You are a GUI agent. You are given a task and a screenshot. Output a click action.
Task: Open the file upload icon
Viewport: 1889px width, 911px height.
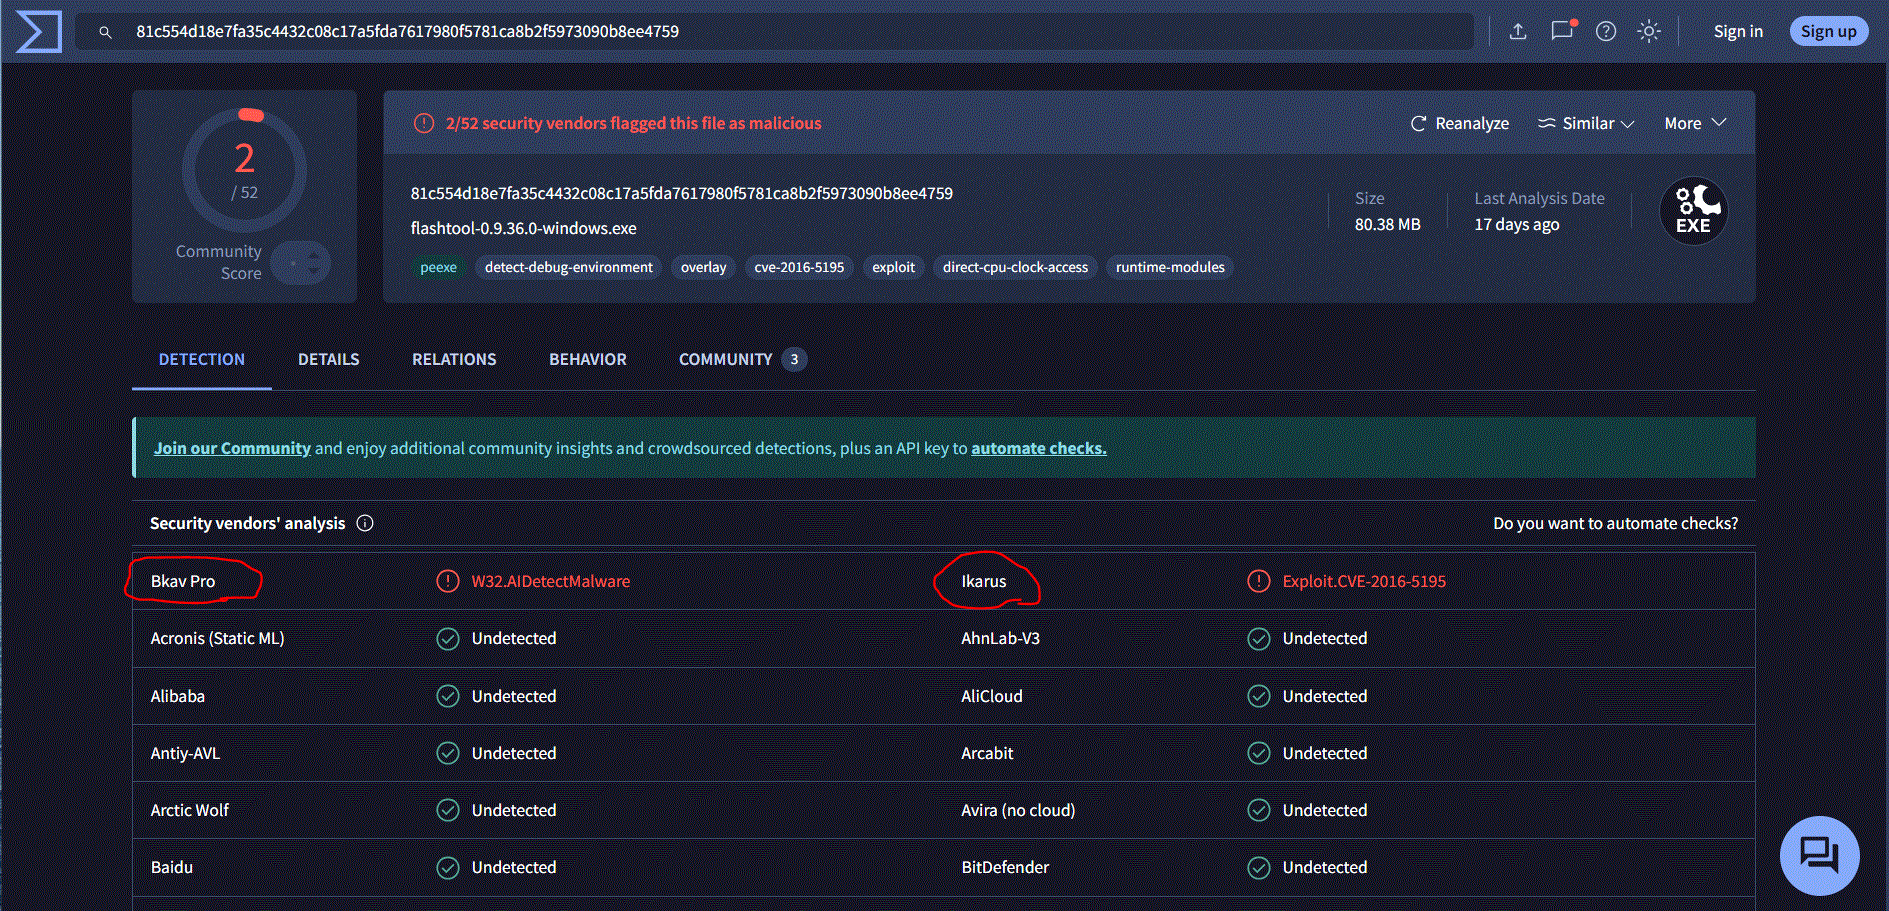(x=1518, y=31)
